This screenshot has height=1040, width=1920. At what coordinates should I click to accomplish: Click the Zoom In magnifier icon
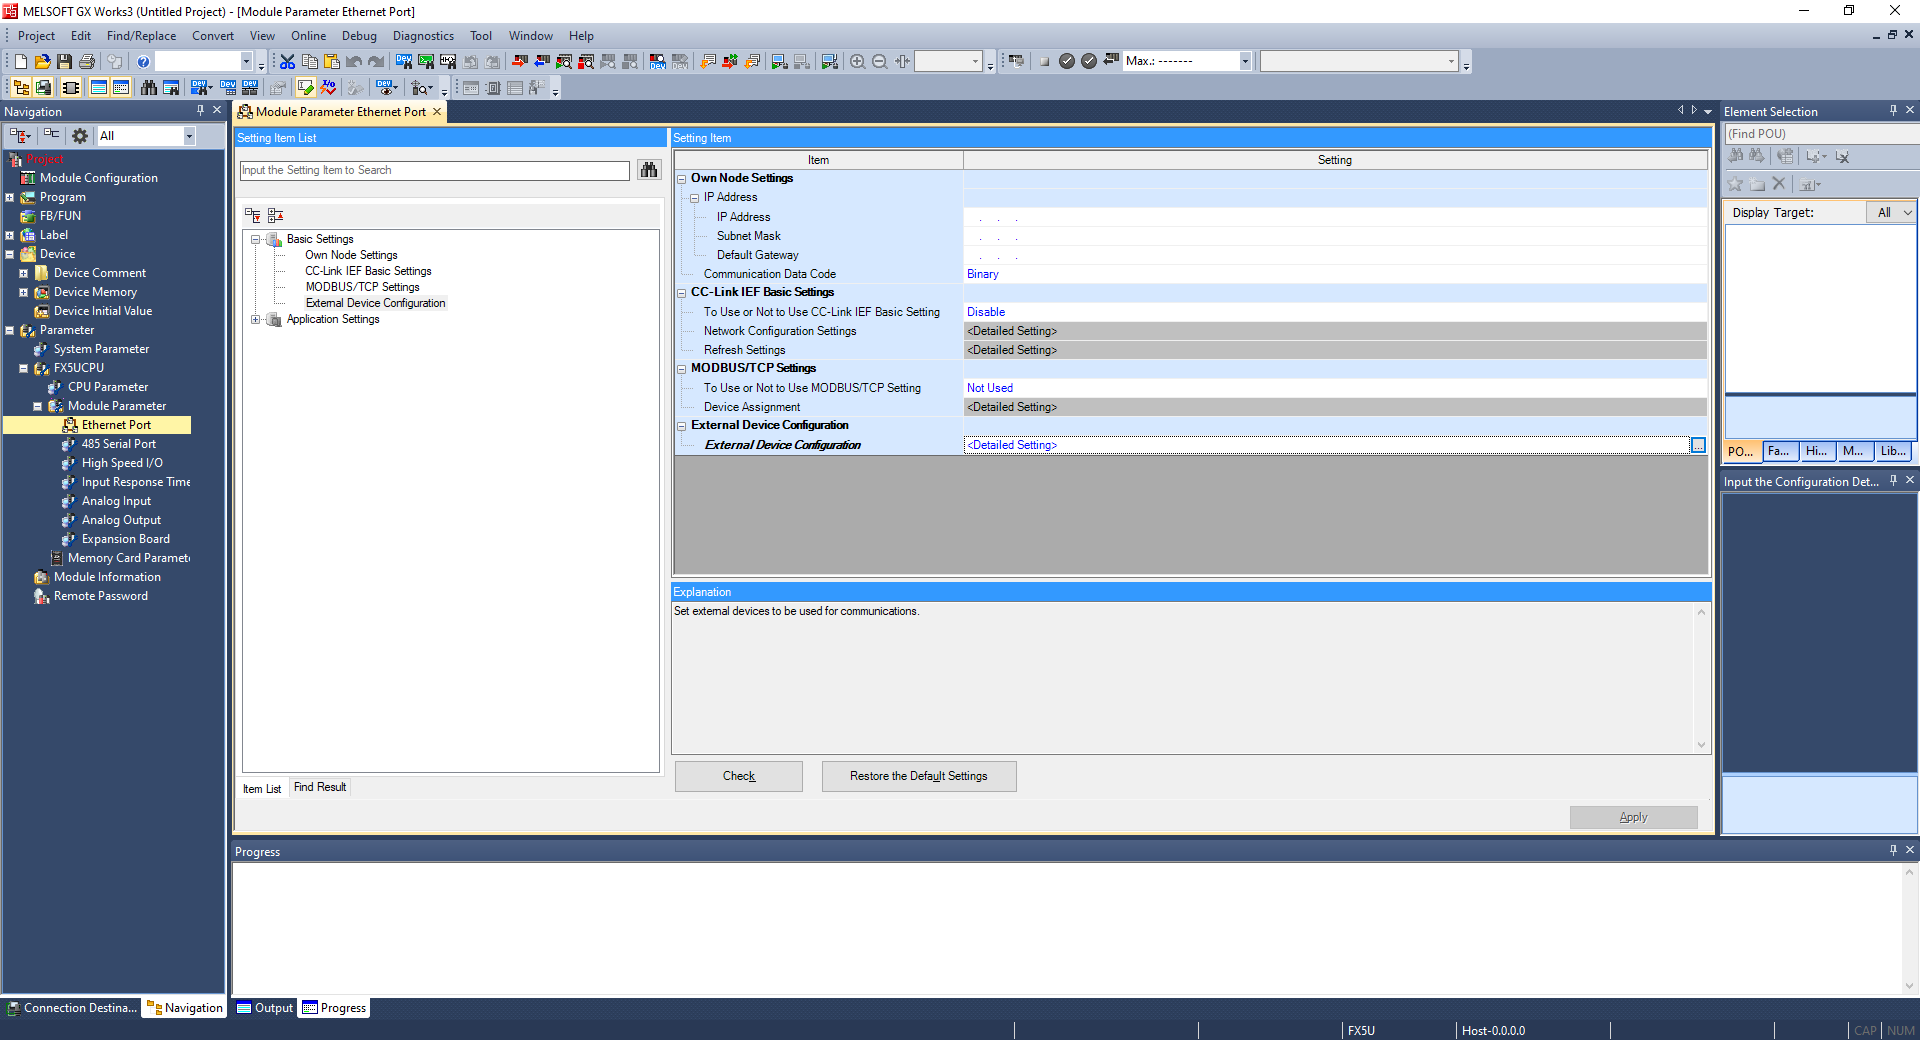click(857, 62)
